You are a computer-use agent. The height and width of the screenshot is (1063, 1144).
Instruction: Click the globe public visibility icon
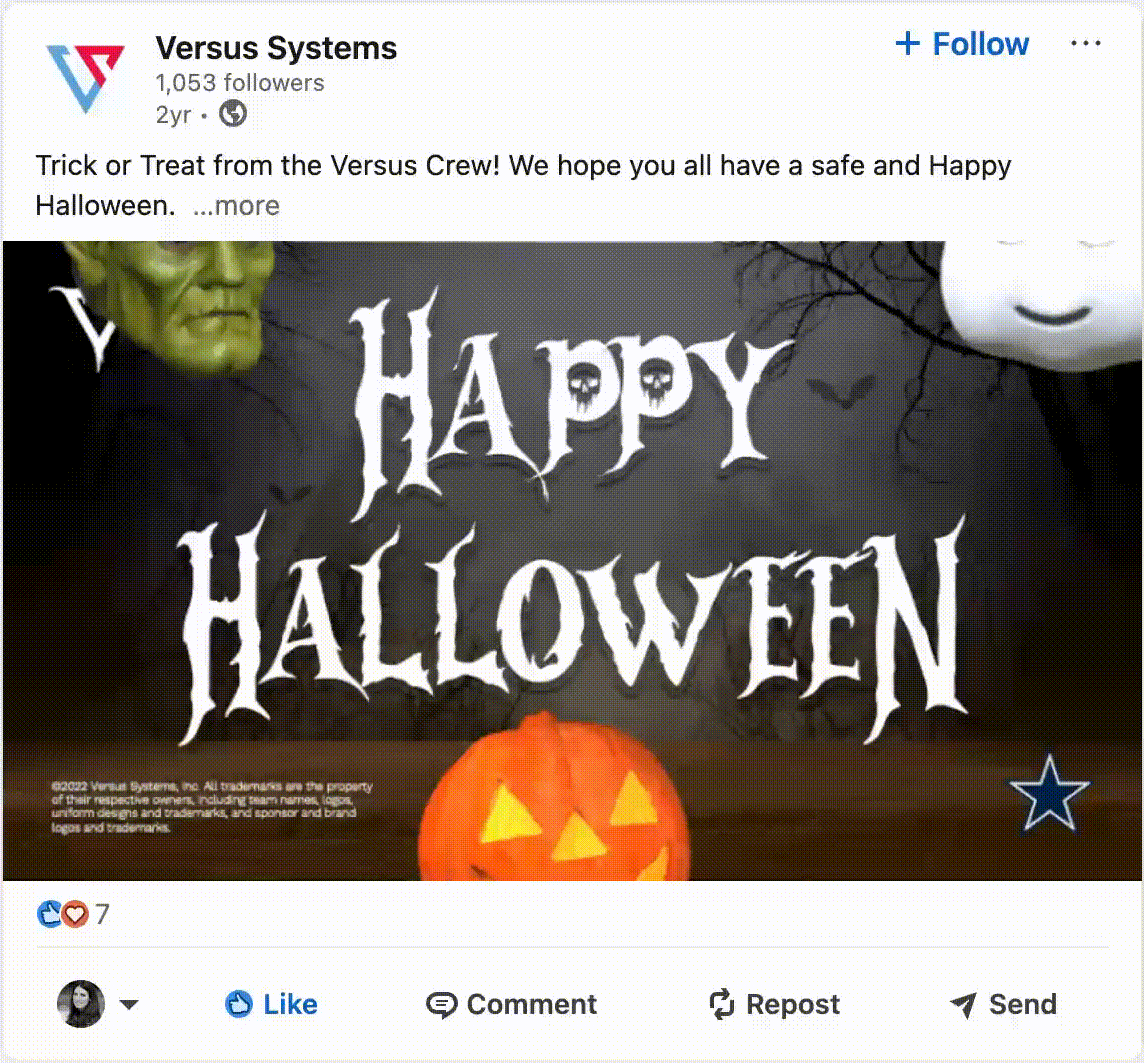coord(233,114)
